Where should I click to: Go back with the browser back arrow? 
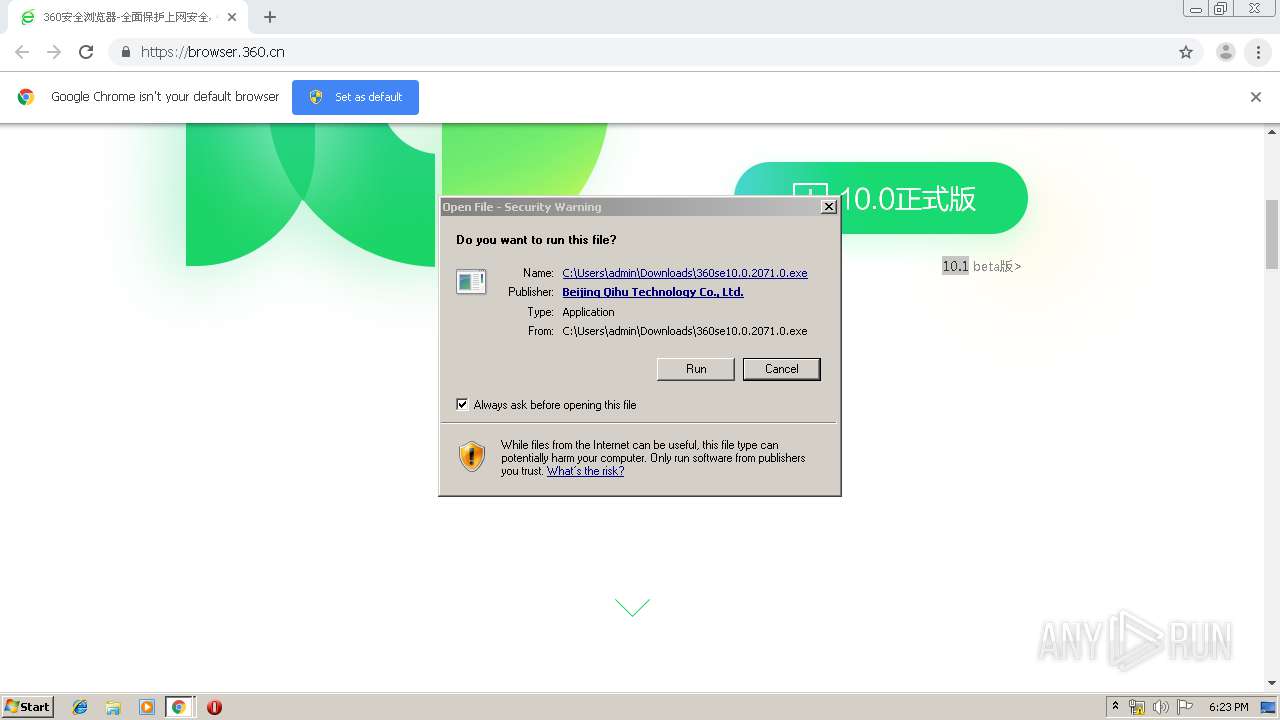pos(22,52)
